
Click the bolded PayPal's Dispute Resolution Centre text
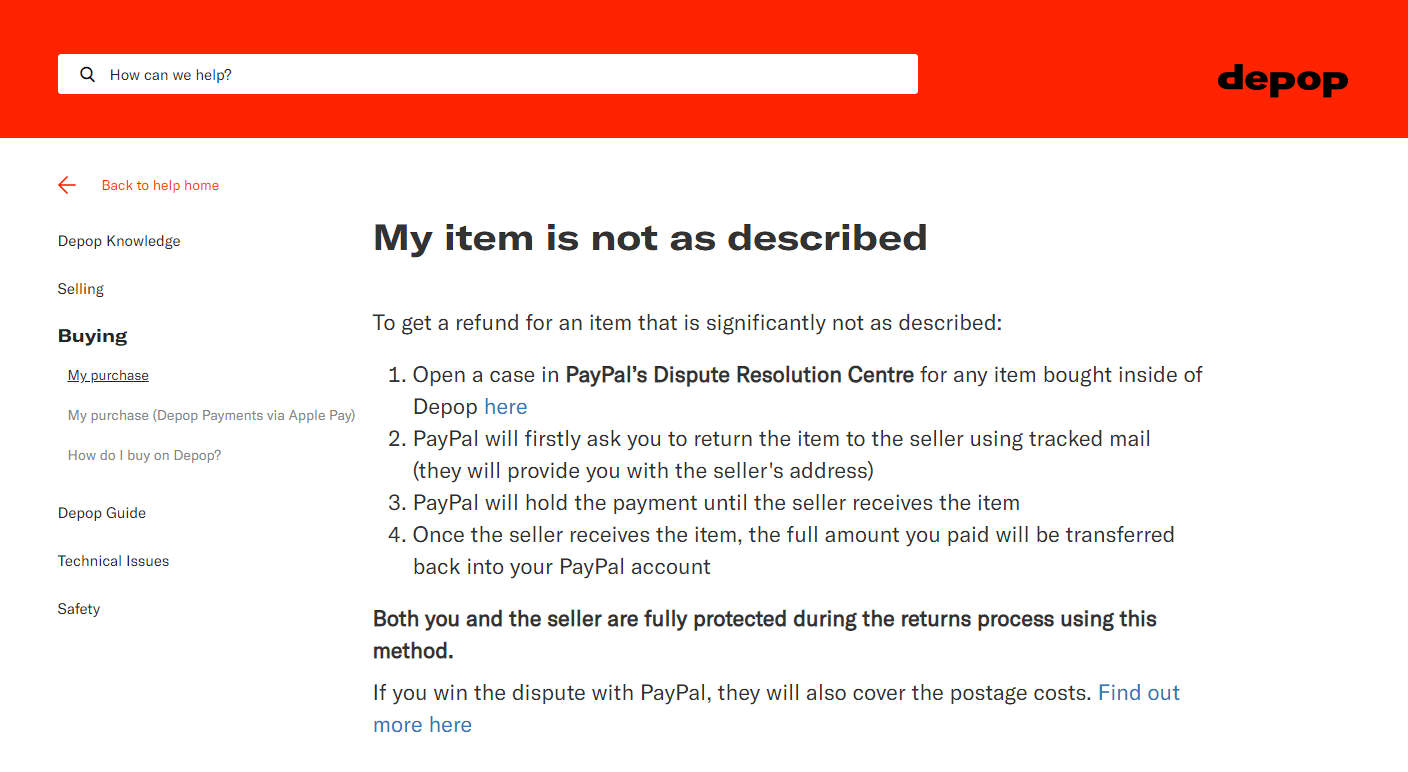click(x=740, y=374)
